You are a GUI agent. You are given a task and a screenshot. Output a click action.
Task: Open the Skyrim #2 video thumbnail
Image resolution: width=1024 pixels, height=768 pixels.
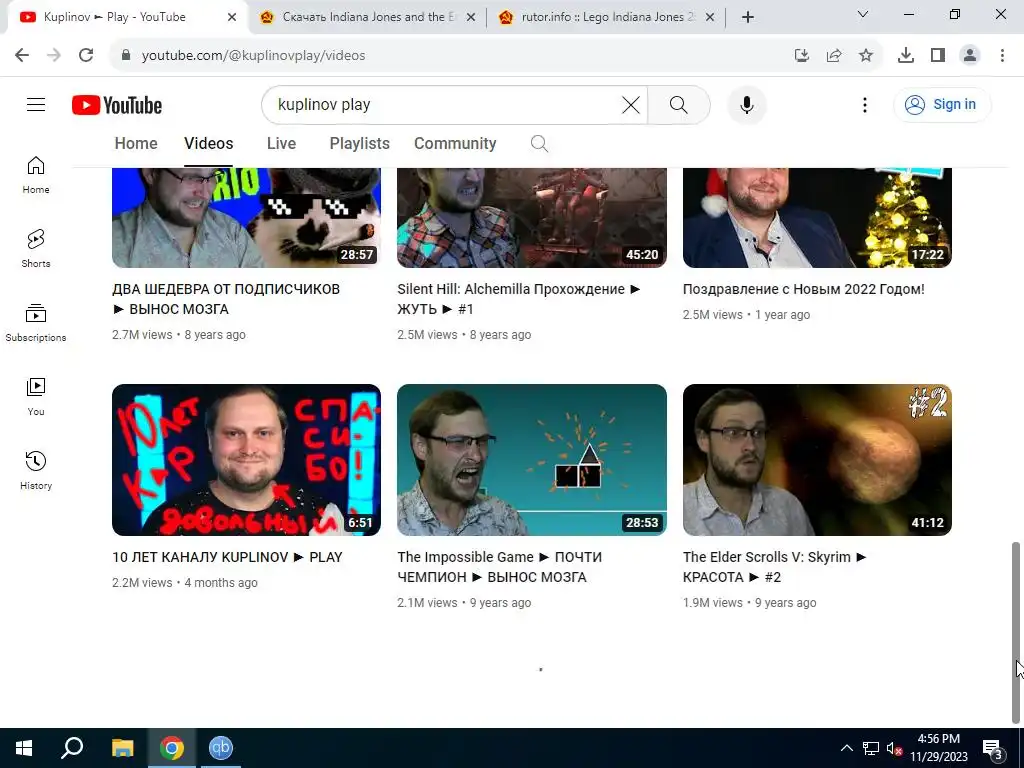click(817, 460)
